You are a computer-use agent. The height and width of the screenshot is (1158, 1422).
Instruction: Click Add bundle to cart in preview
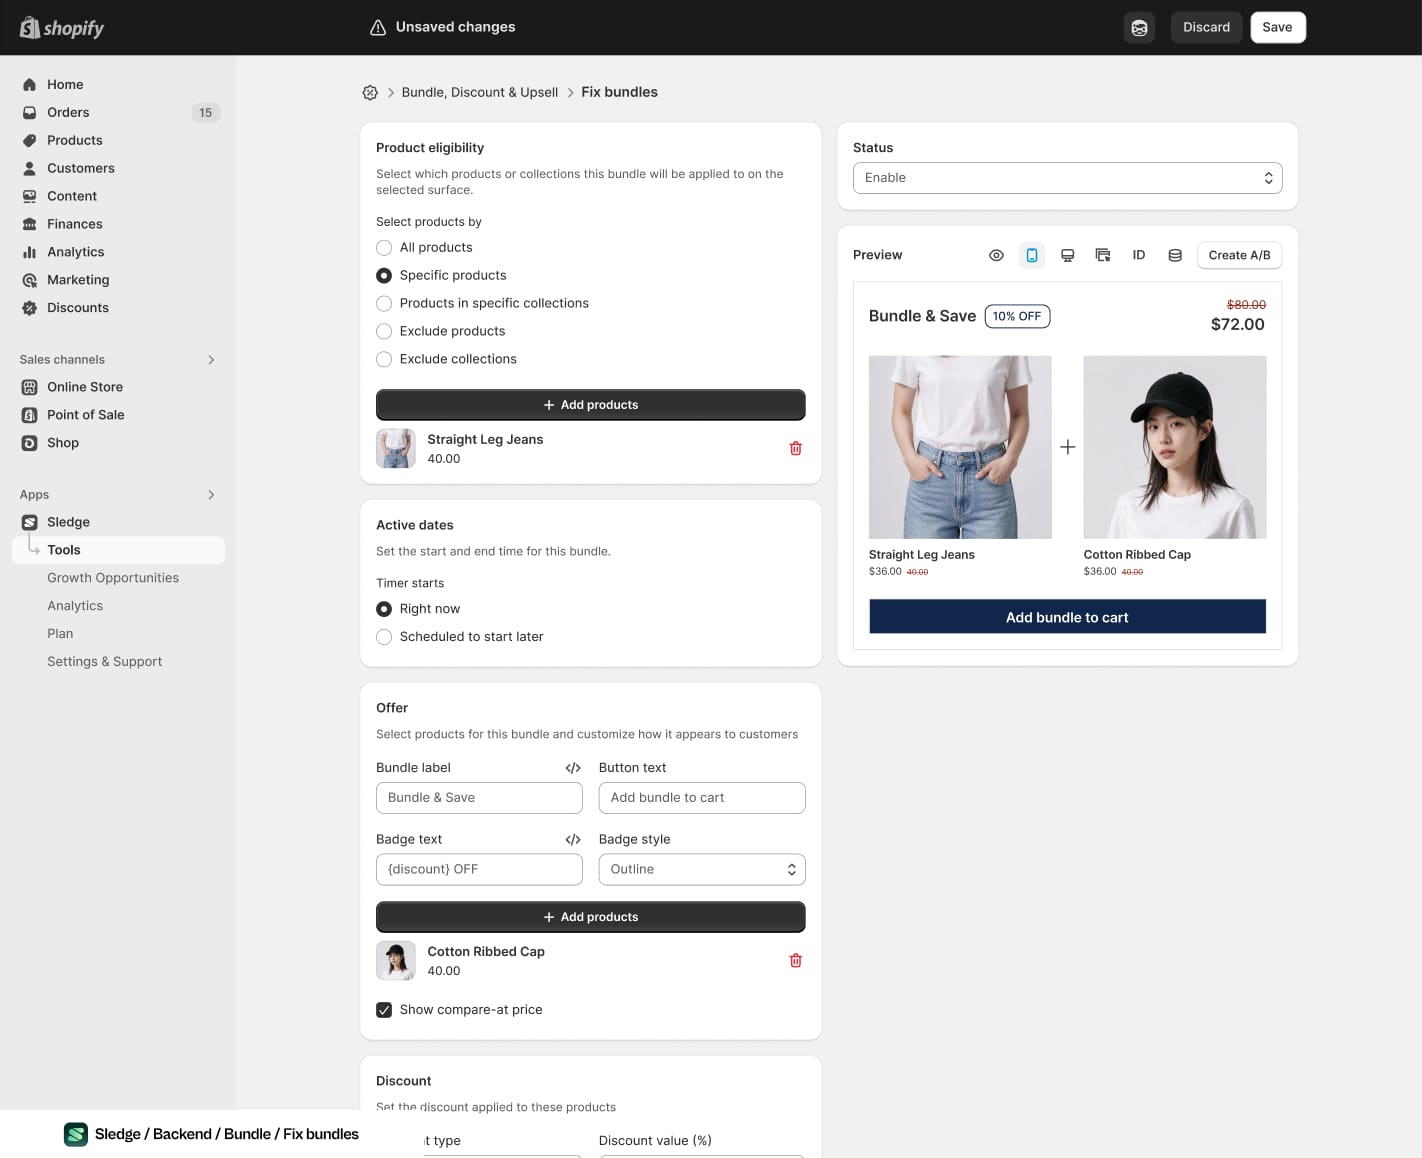point(1068,617)
